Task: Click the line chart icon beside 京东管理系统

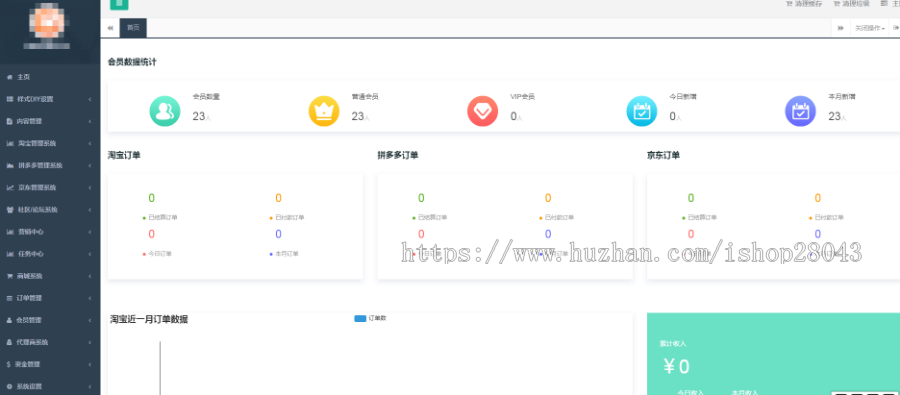Action: click(x=10, y=187)
